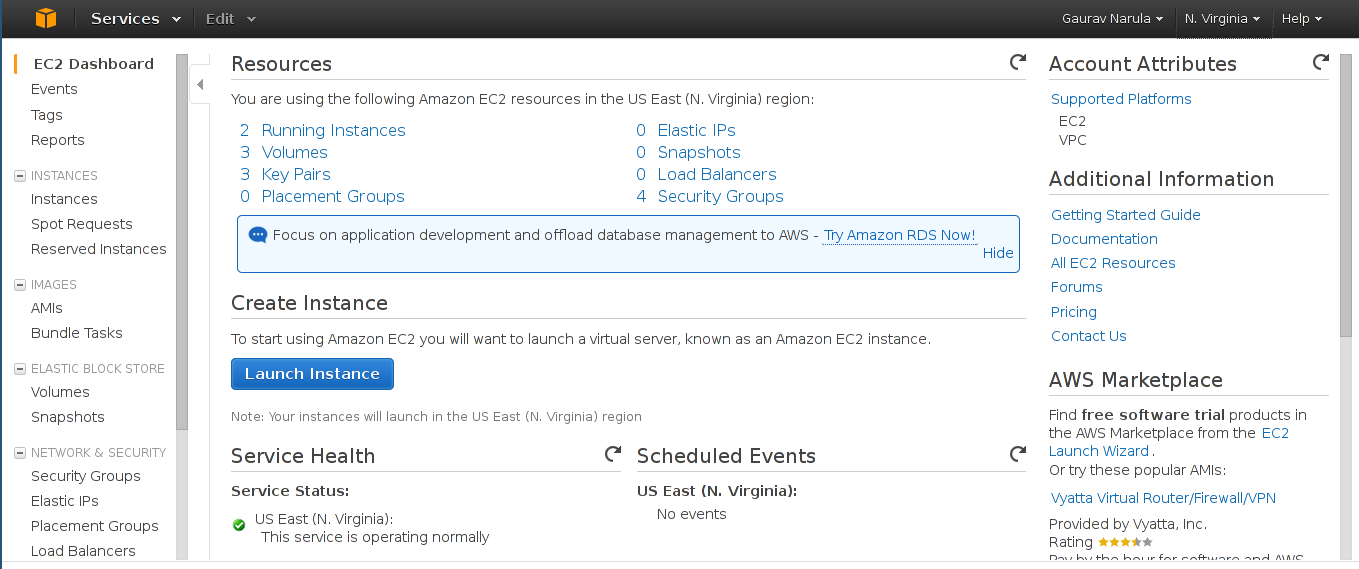The width and height of the screenshot is (1359, 569).
Task: Refresh the Scheduled Events section
Action: (1017, 454)
